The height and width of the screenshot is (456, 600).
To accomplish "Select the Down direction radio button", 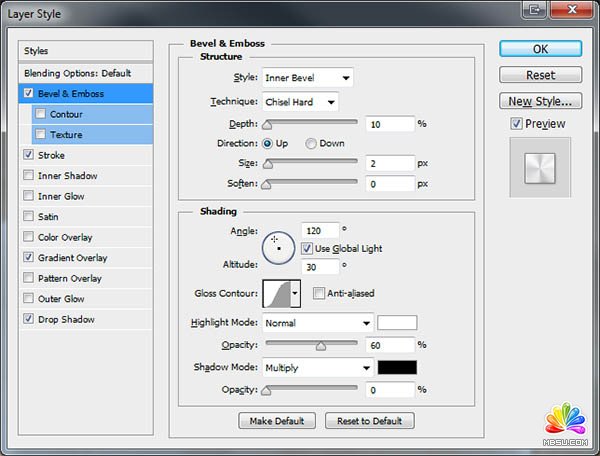I will coord(311,143).
